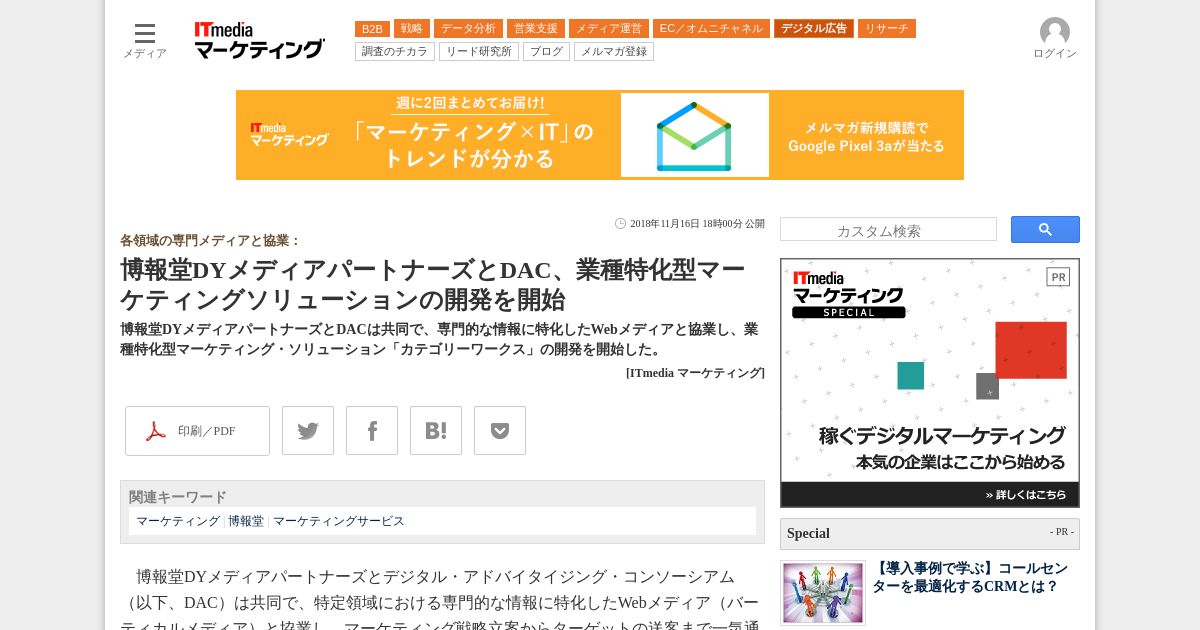This screenshot has width=1200, height=630.
Task: Click the マーケティング keyword link
Action: [x=178, y=521]
